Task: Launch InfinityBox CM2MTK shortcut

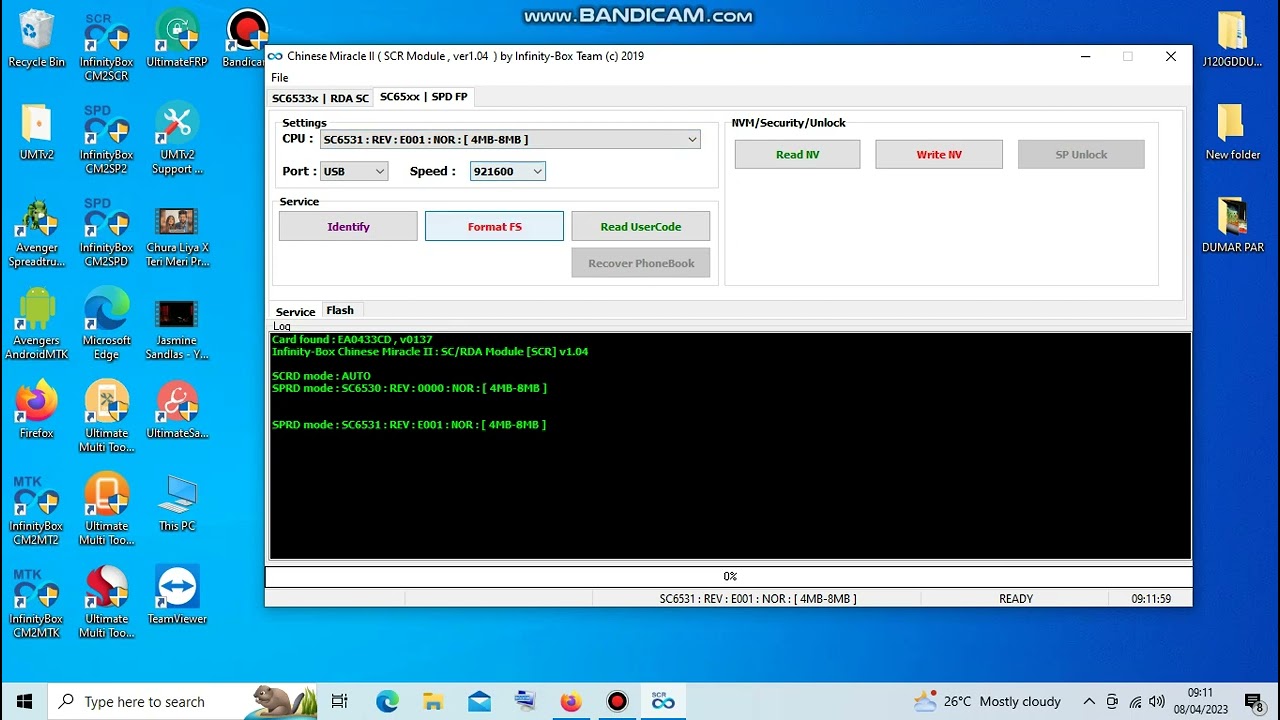Action: coord(36,604)
